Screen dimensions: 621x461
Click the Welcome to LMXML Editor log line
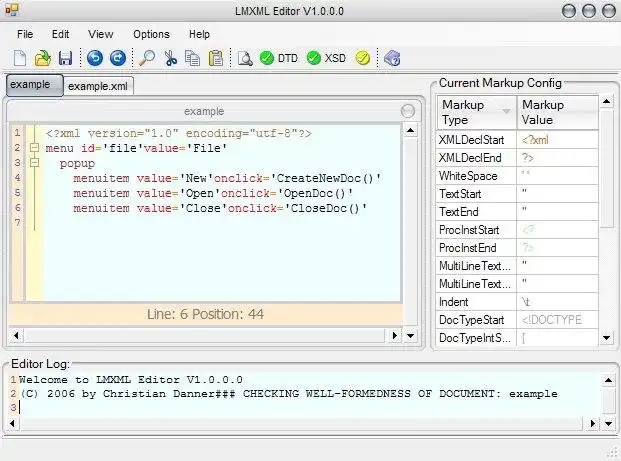[x=131, y=380]
